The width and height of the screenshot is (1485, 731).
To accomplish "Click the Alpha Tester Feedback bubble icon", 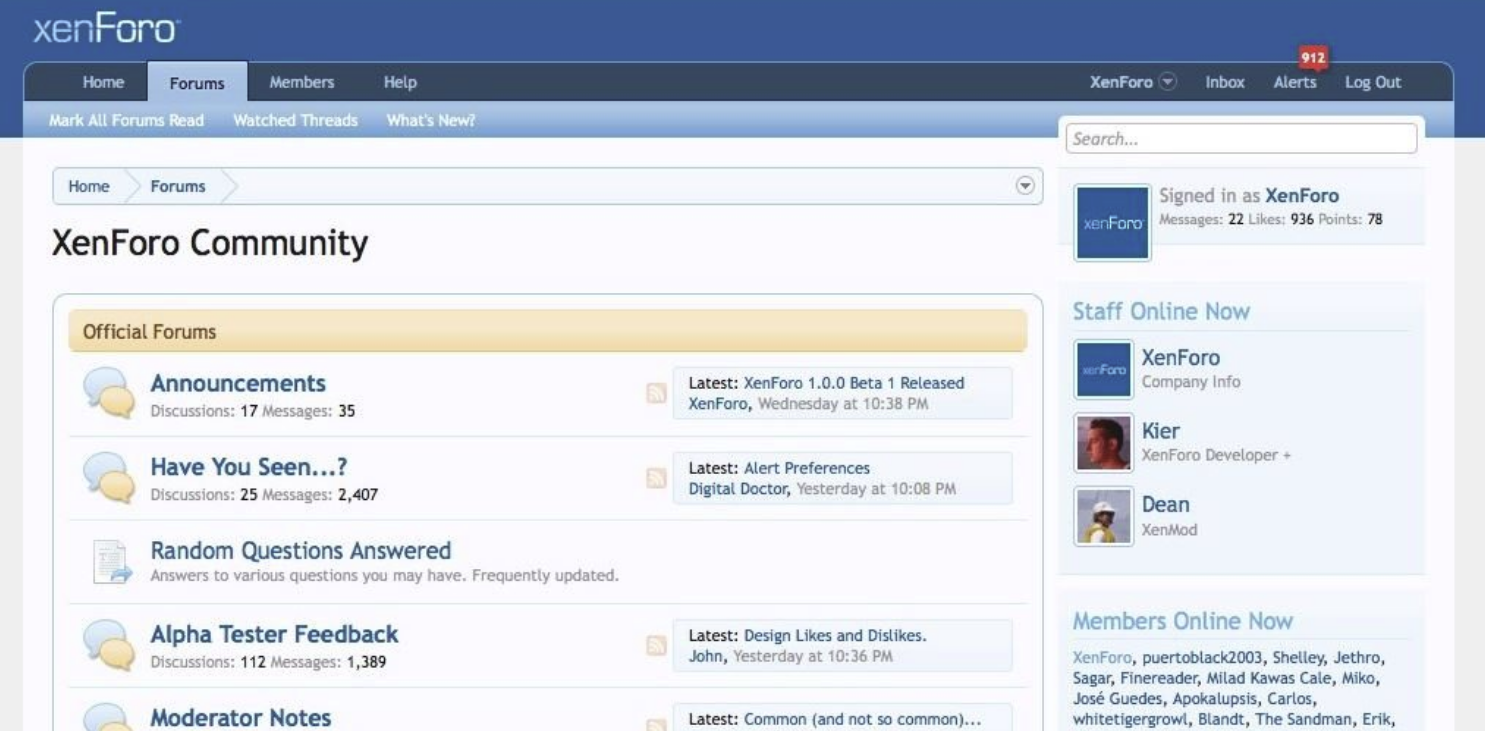I will point(108,644).
